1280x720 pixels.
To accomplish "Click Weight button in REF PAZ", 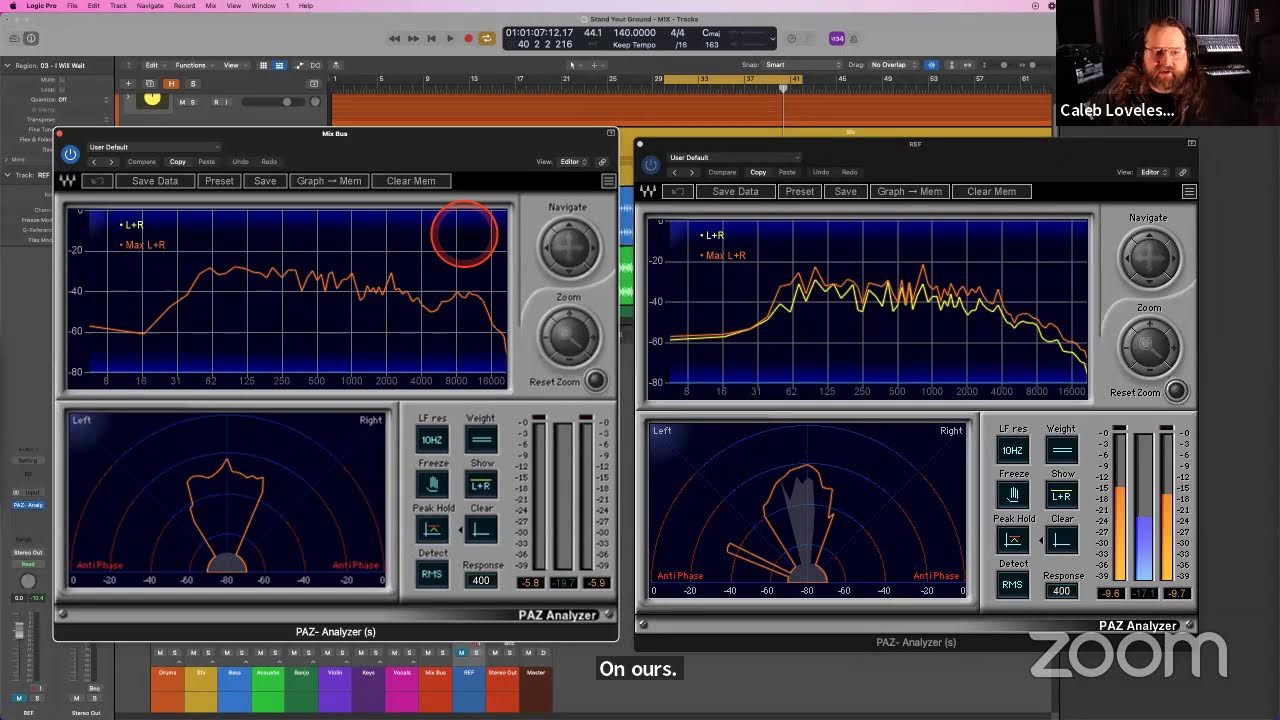I will point(1061,450).
